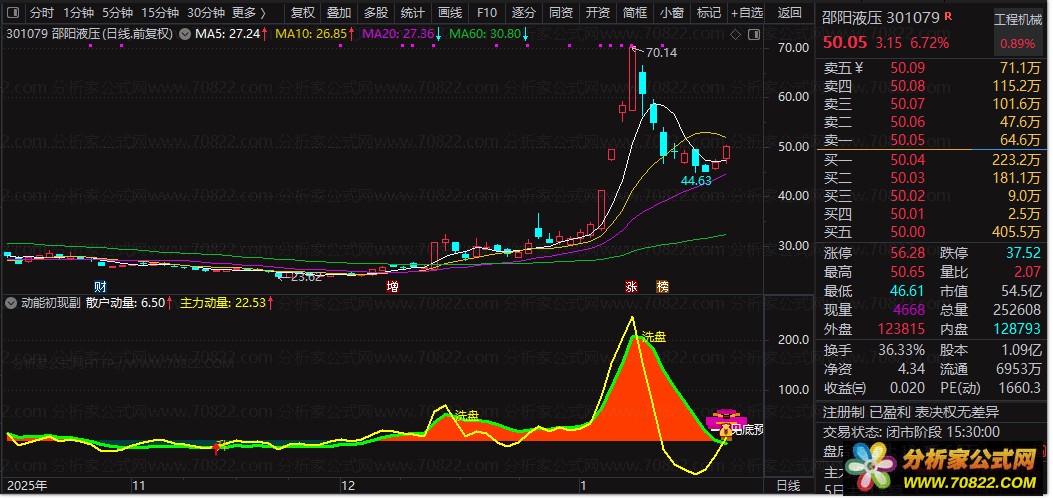Expand the MA indicator dropdown arrow
1053x499 pixels.
(x=184, y=34)
